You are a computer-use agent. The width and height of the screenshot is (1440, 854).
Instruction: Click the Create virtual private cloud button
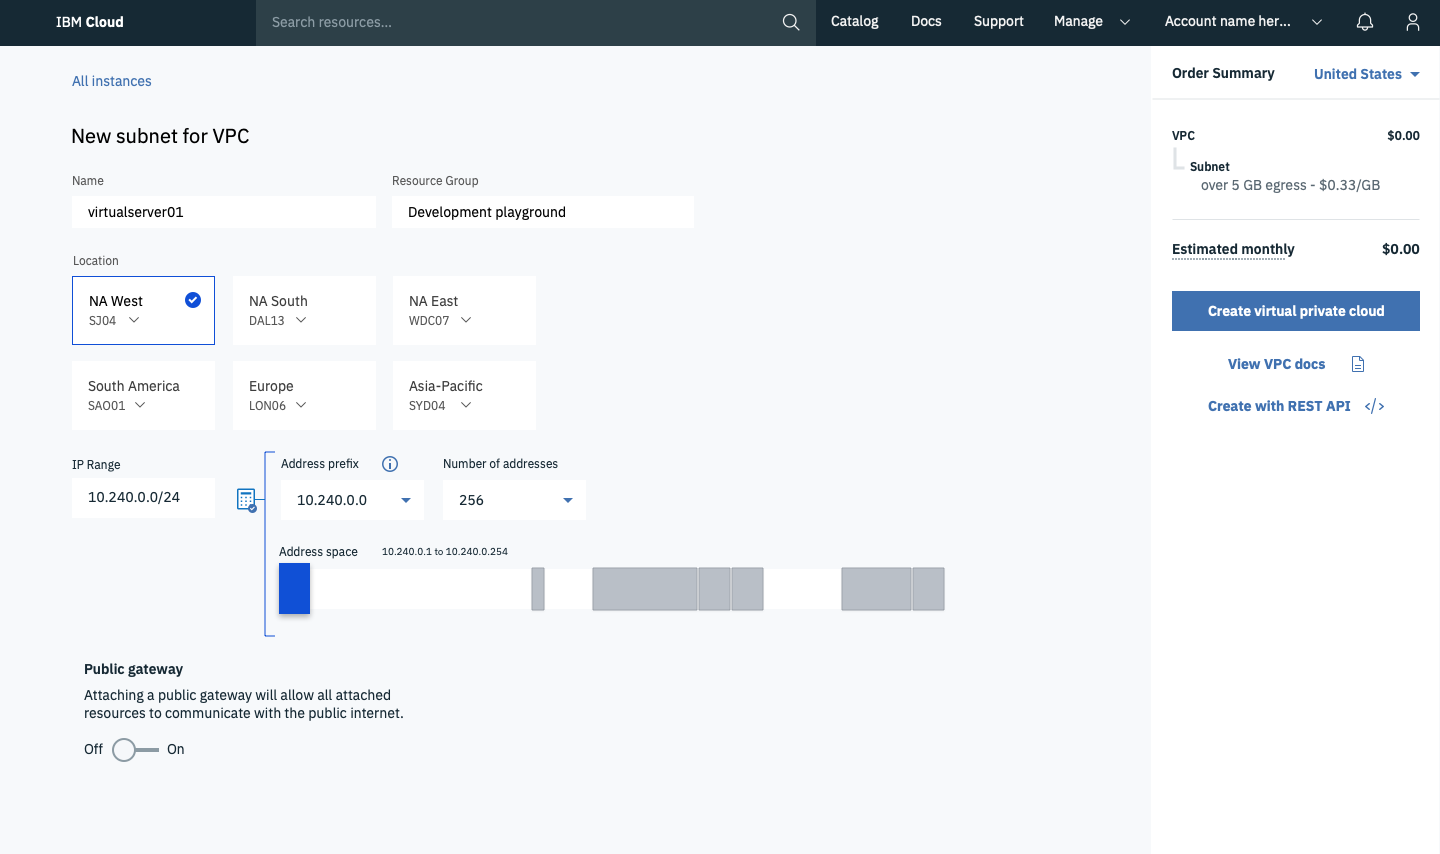(x=1295, y=311)
